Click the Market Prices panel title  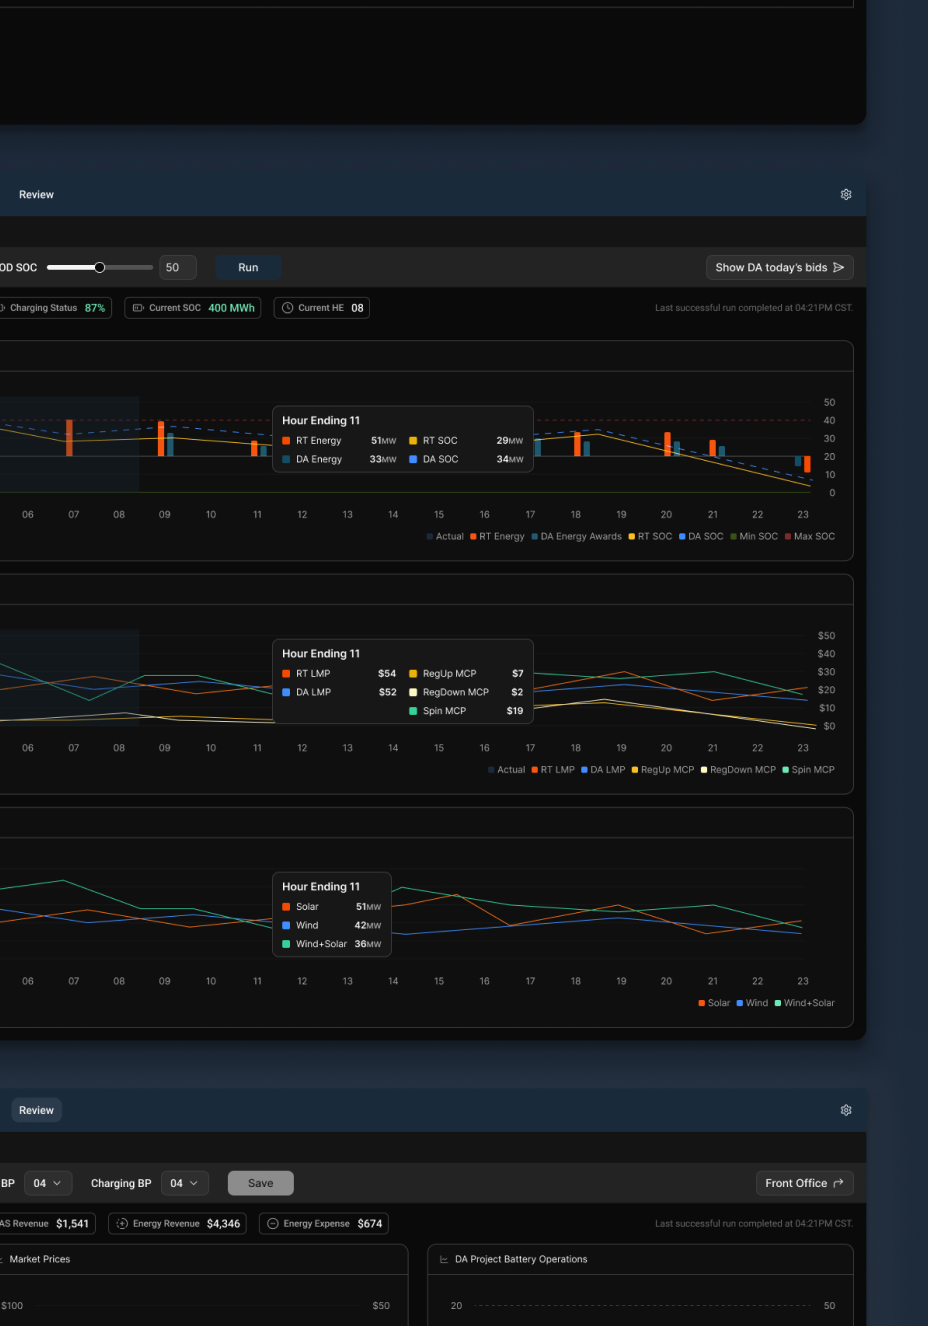tap(40, 1260)
